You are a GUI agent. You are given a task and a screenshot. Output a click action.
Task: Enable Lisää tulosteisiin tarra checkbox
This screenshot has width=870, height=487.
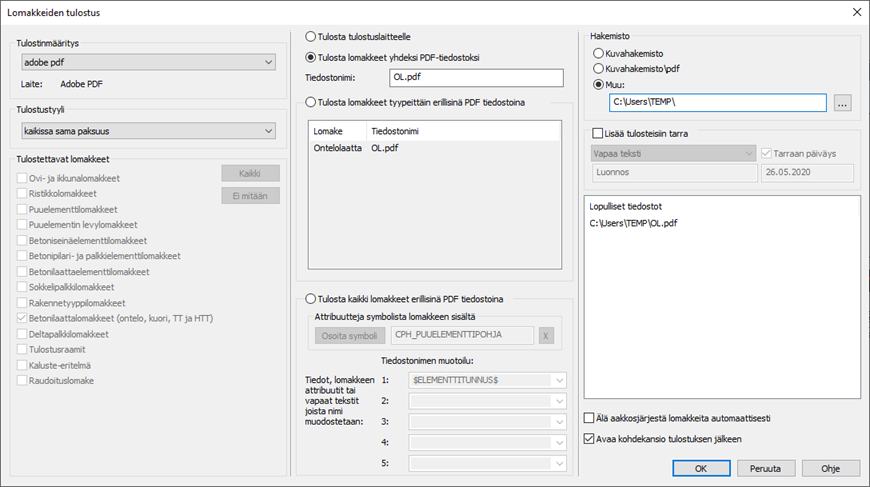598,133
